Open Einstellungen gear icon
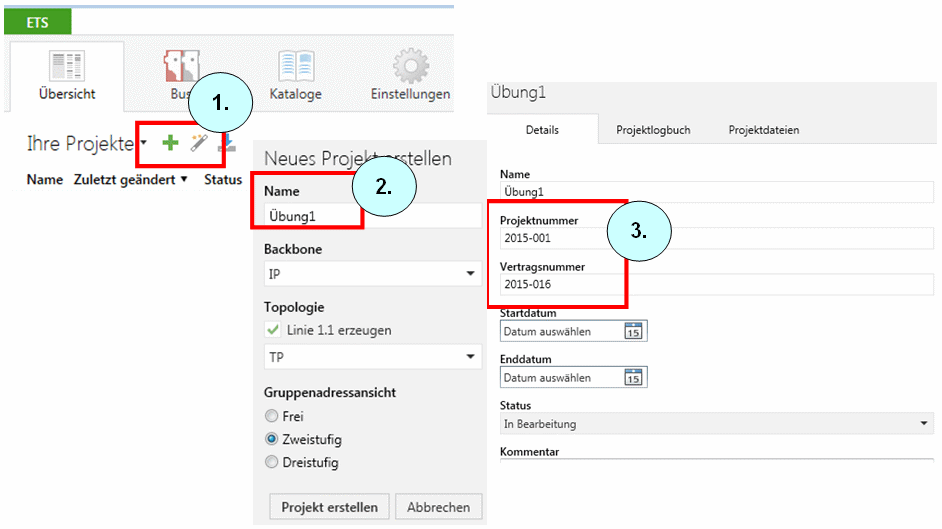 click(410, 66)
